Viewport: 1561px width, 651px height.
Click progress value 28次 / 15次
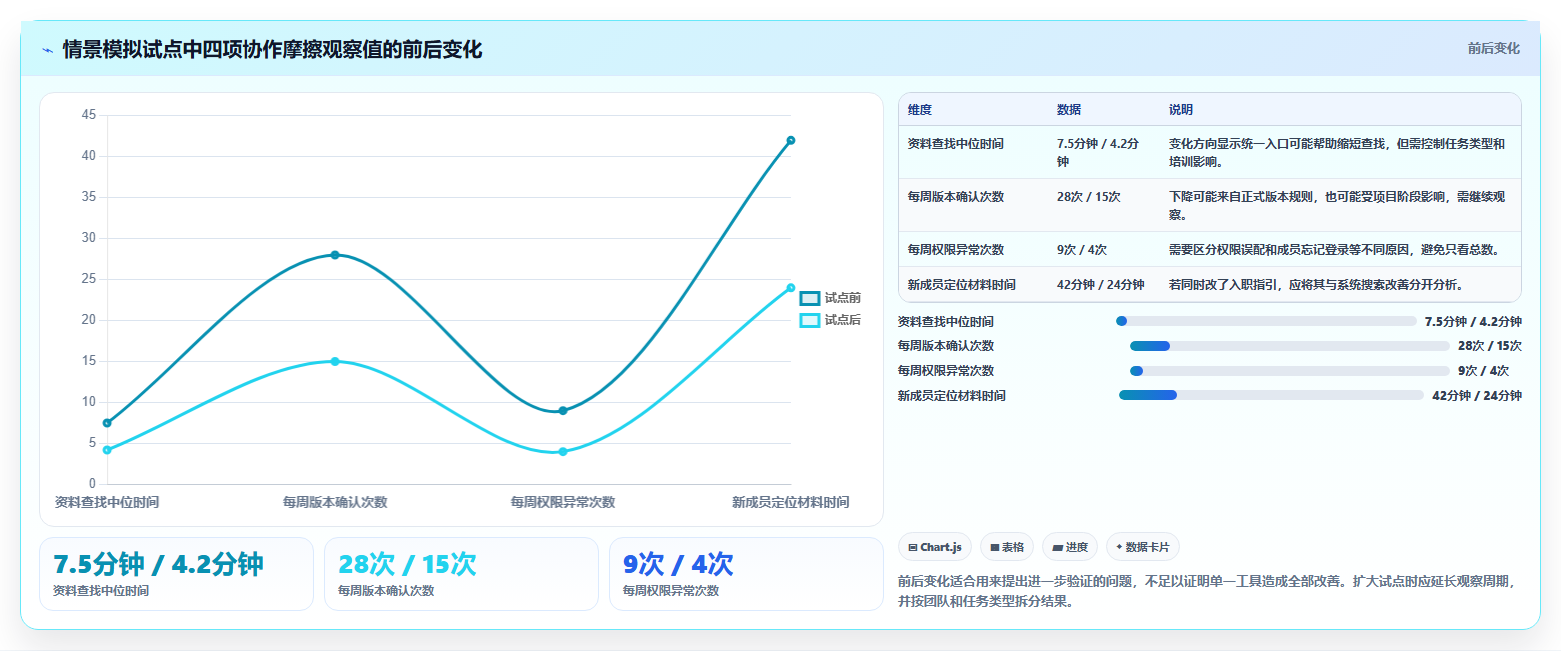pos(1490,346)
